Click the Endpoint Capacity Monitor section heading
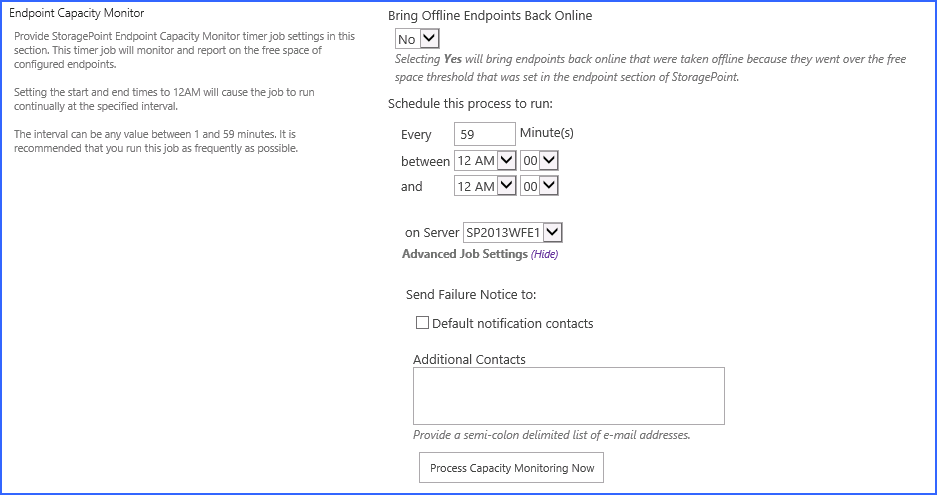Viewport: 937px width, 495px height. [x=76, y=13]
